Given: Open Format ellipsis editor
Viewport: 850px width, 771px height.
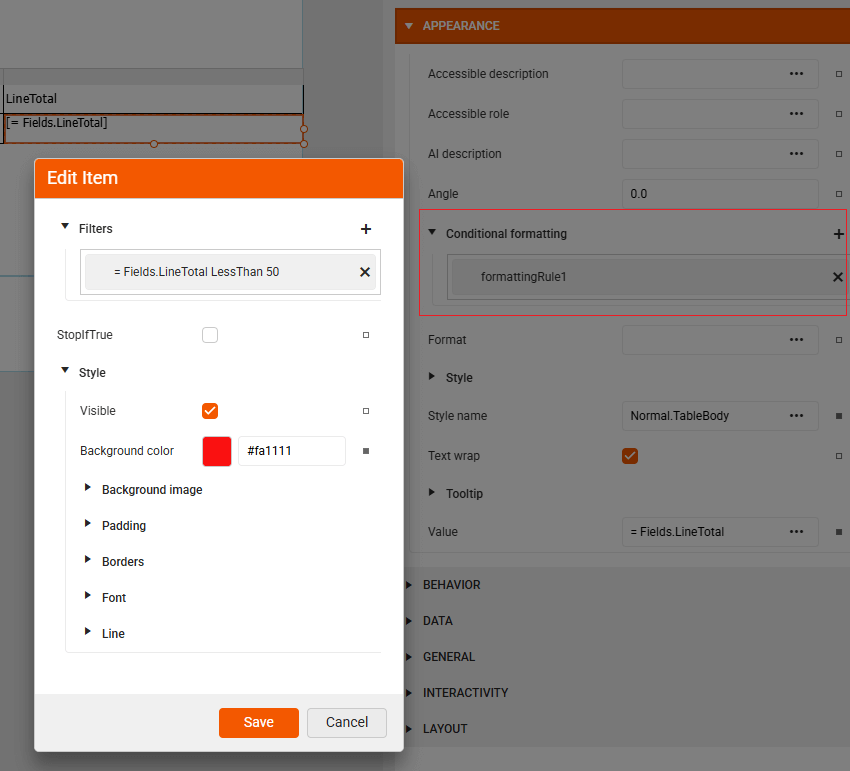Looking at the screenshot, I should coord(796,340).
